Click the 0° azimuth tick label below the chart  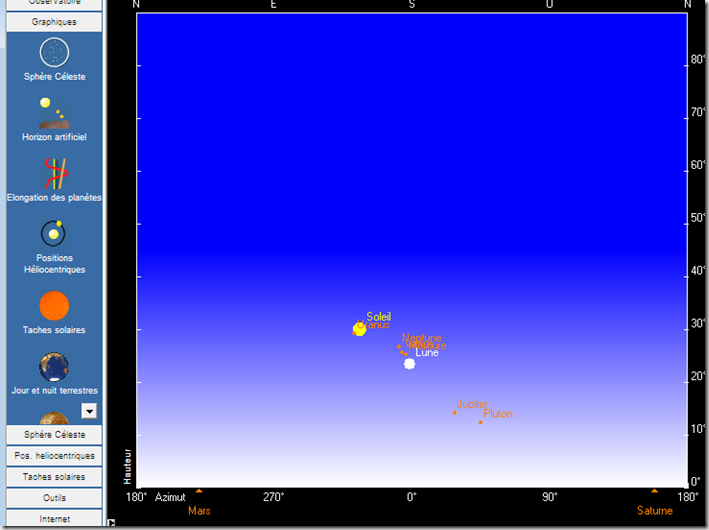pyautogui.click(x=411, y=497)
